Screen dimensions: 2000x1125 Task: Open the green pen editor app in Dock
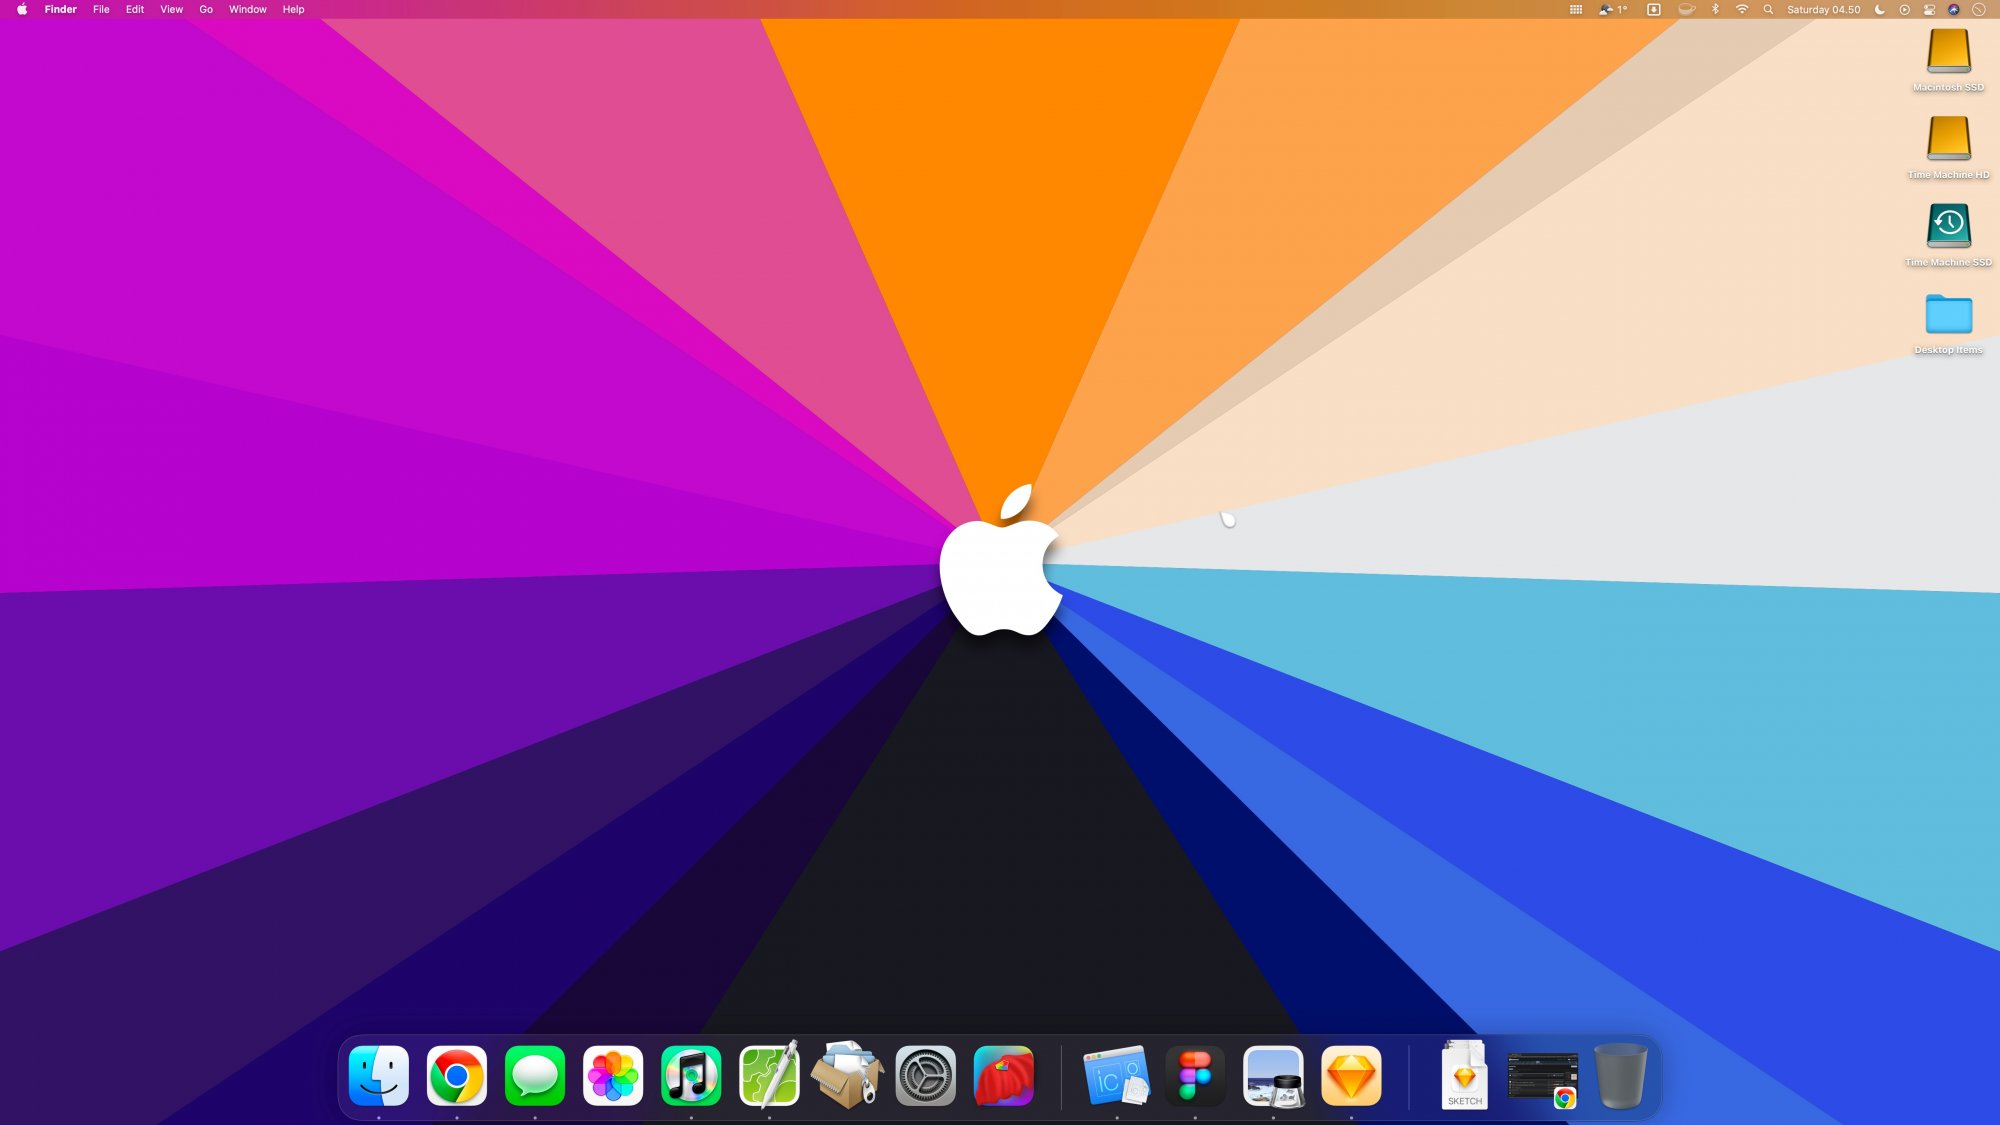click(769, 1076)
